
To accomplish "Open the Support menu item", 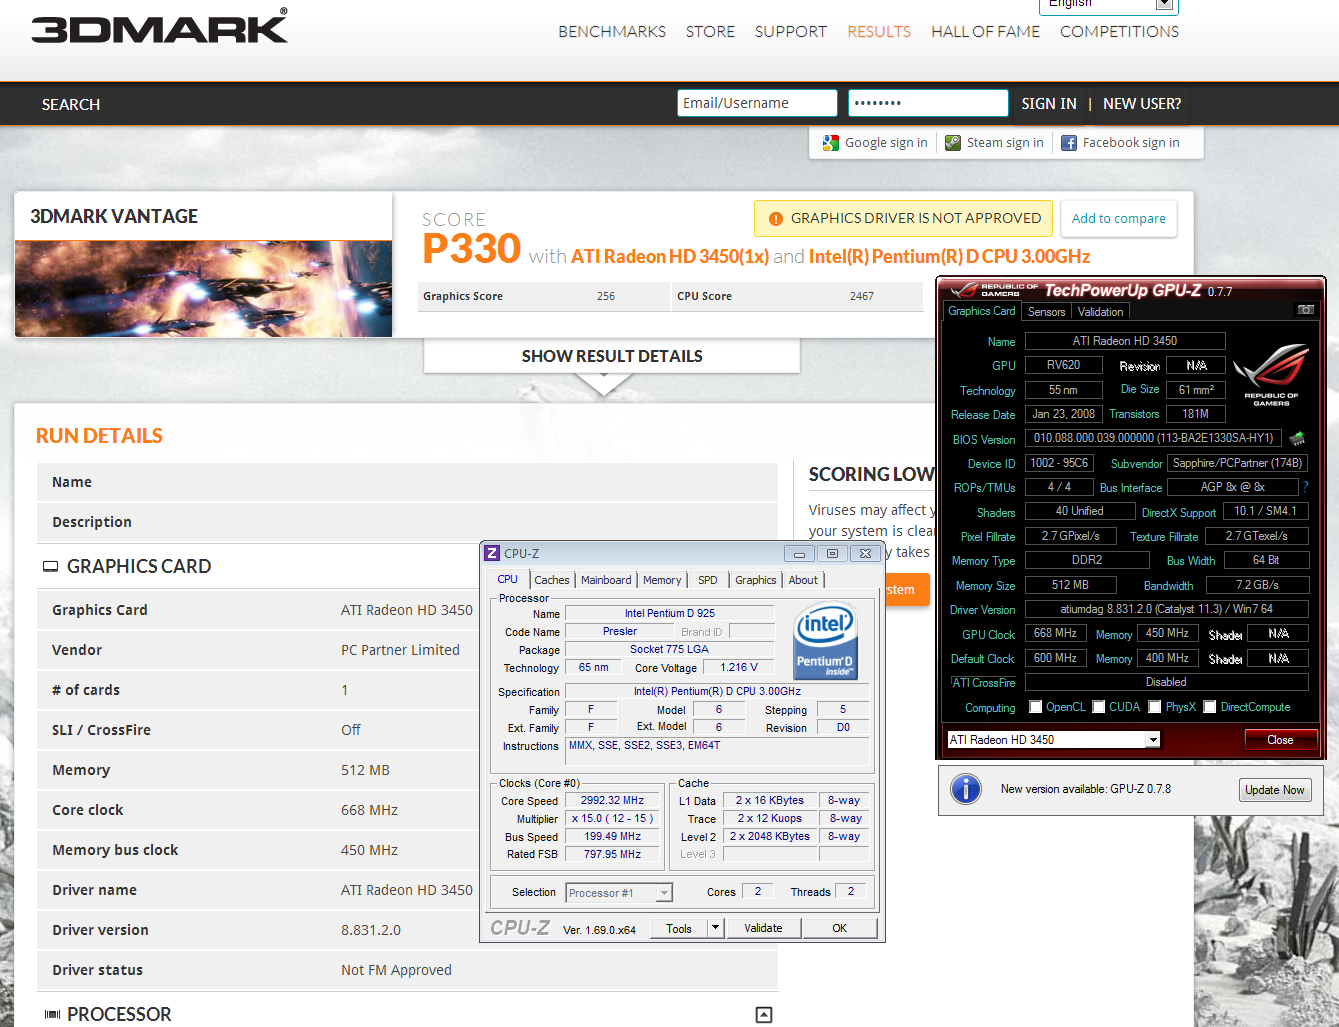I will coord(791,32).
